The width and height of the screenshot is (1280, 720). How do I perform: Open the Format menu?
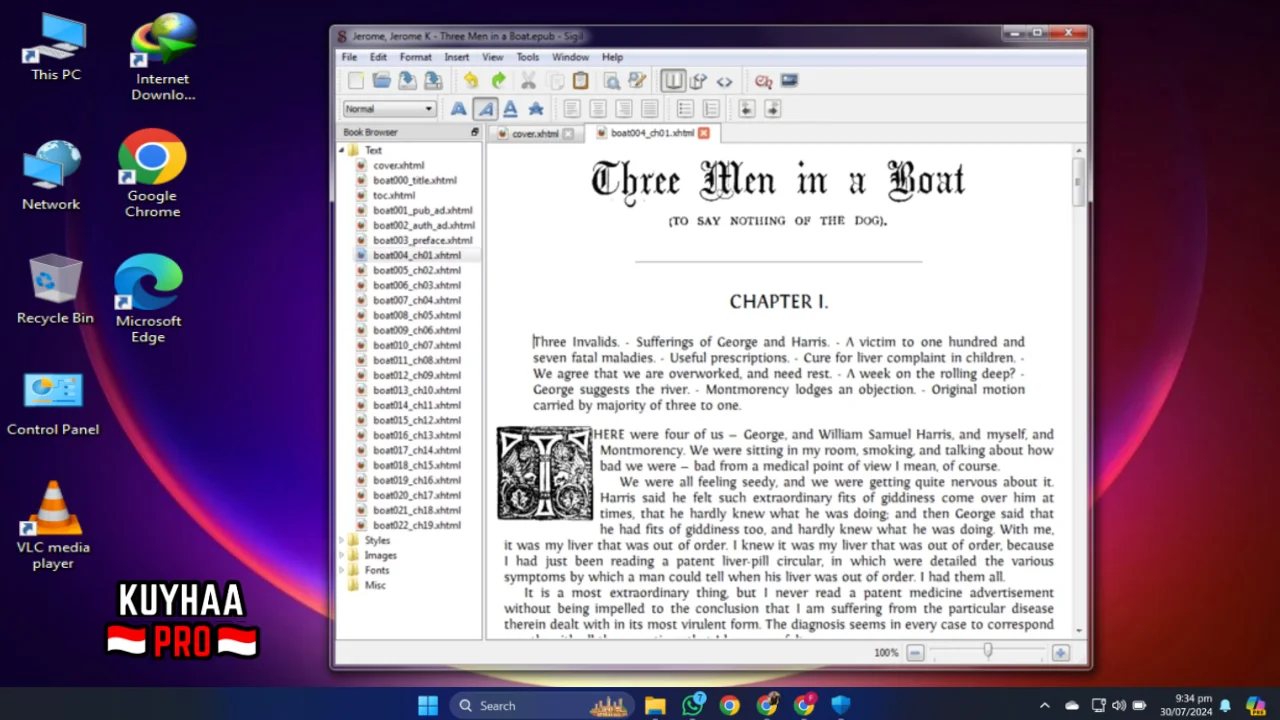(x=416, y=57)
